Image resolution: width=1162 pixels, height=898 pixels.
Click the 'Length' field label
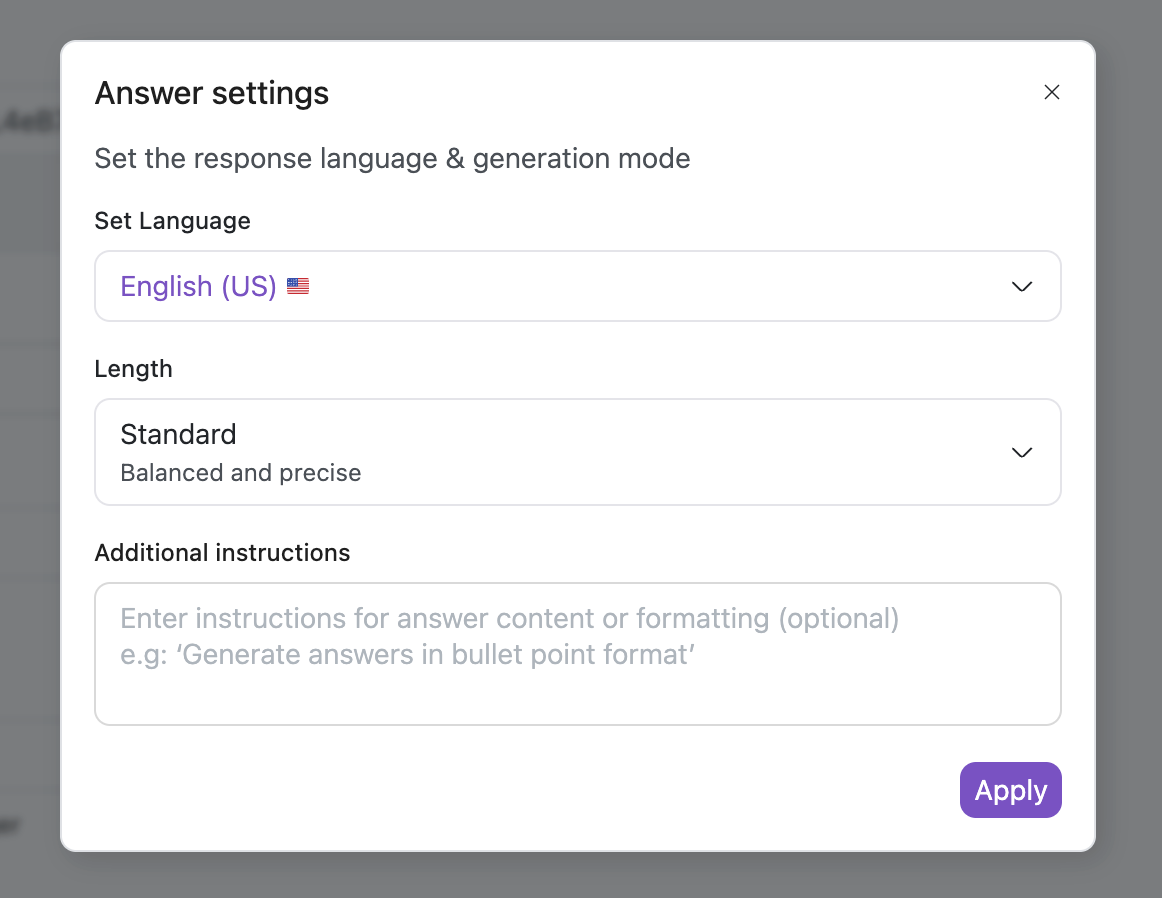click(x=133, y=369)
